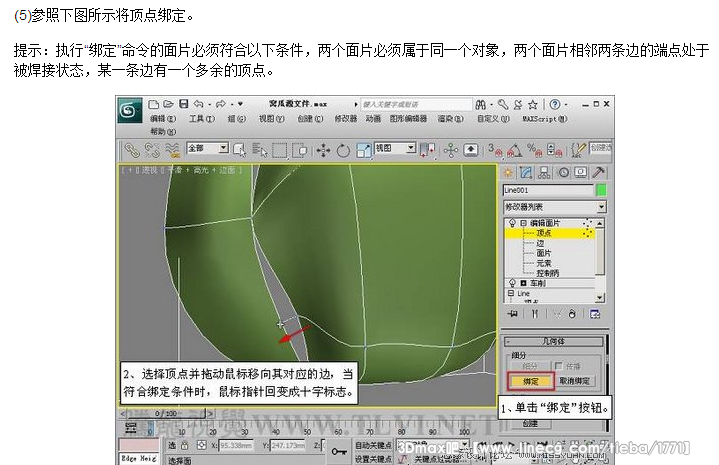Click the Undo arrow icon
The width and height of the screenshot is (719, 465).
point(198,104)
